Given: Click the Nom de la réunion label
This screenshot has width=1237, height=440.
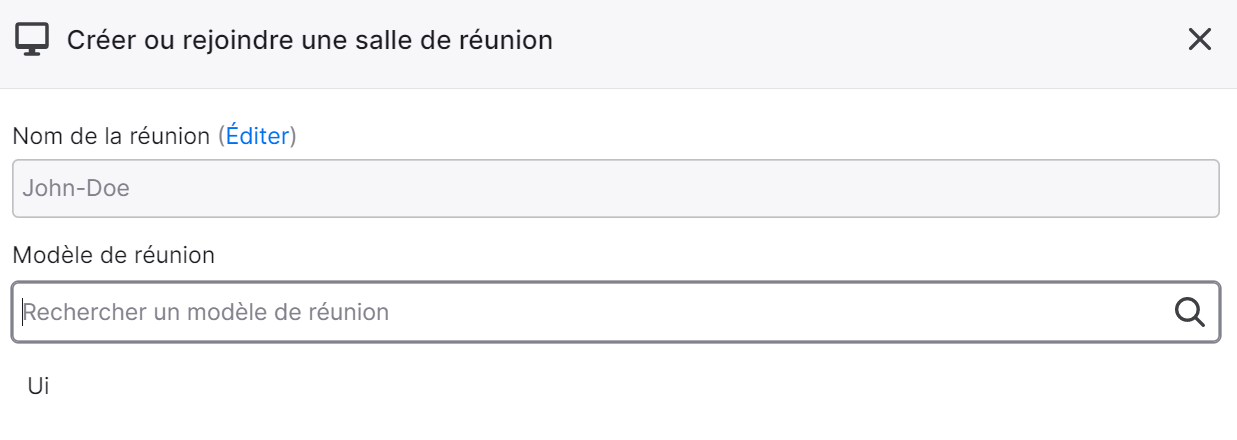Looking at the screenshot, I should (x=111, y=136).
